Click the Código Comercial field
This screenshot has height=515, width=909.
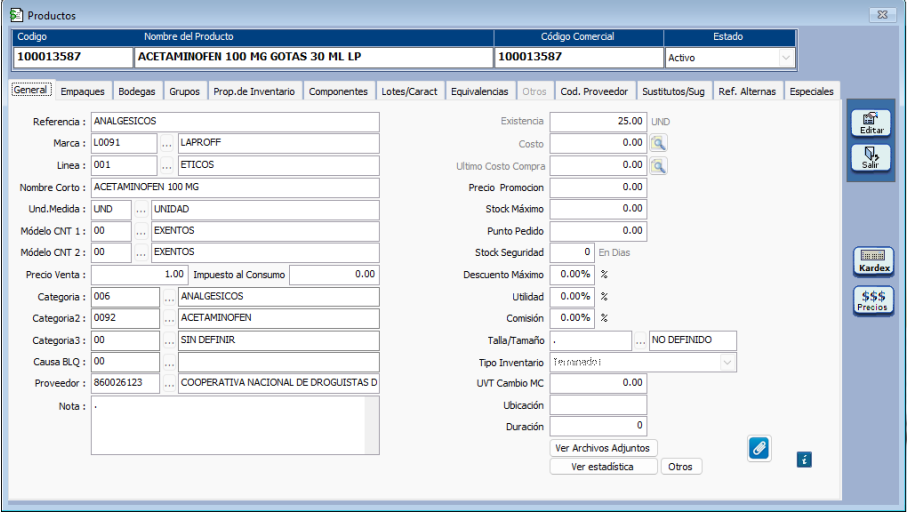(579, 57)
